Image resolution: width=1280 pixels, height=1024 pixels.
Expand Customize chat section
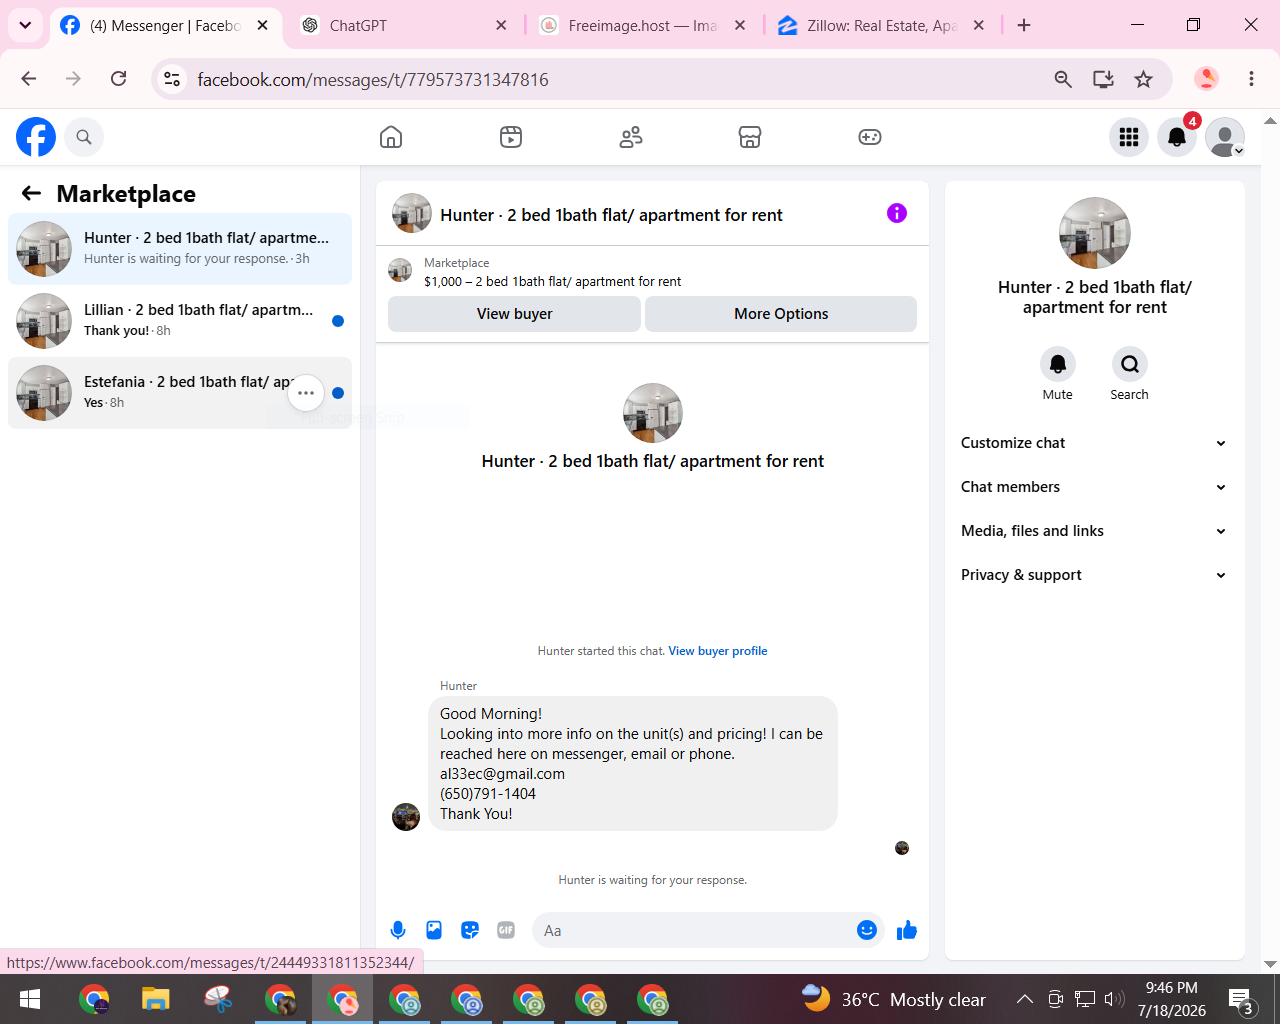click(x=1094, y=443)
